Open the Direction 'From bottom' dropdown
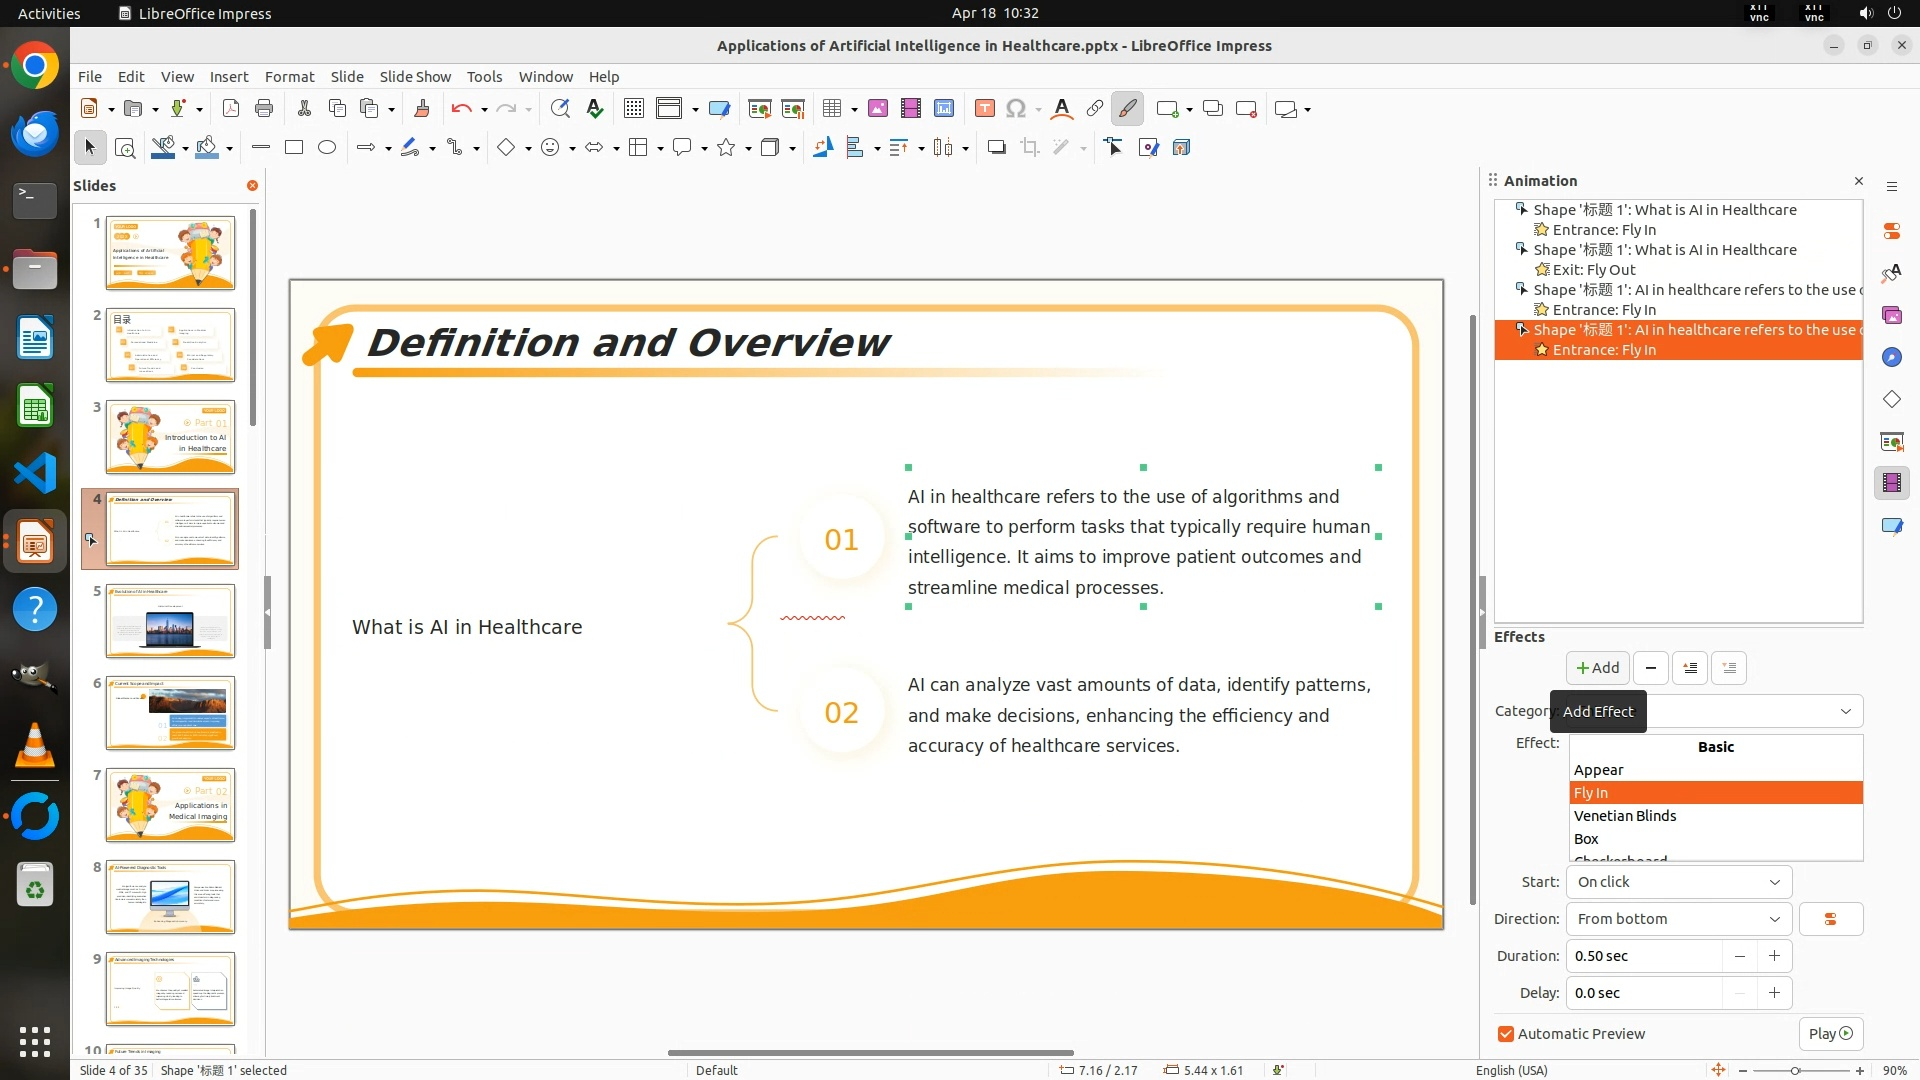1920x1080 pixels. point(1679,919)
